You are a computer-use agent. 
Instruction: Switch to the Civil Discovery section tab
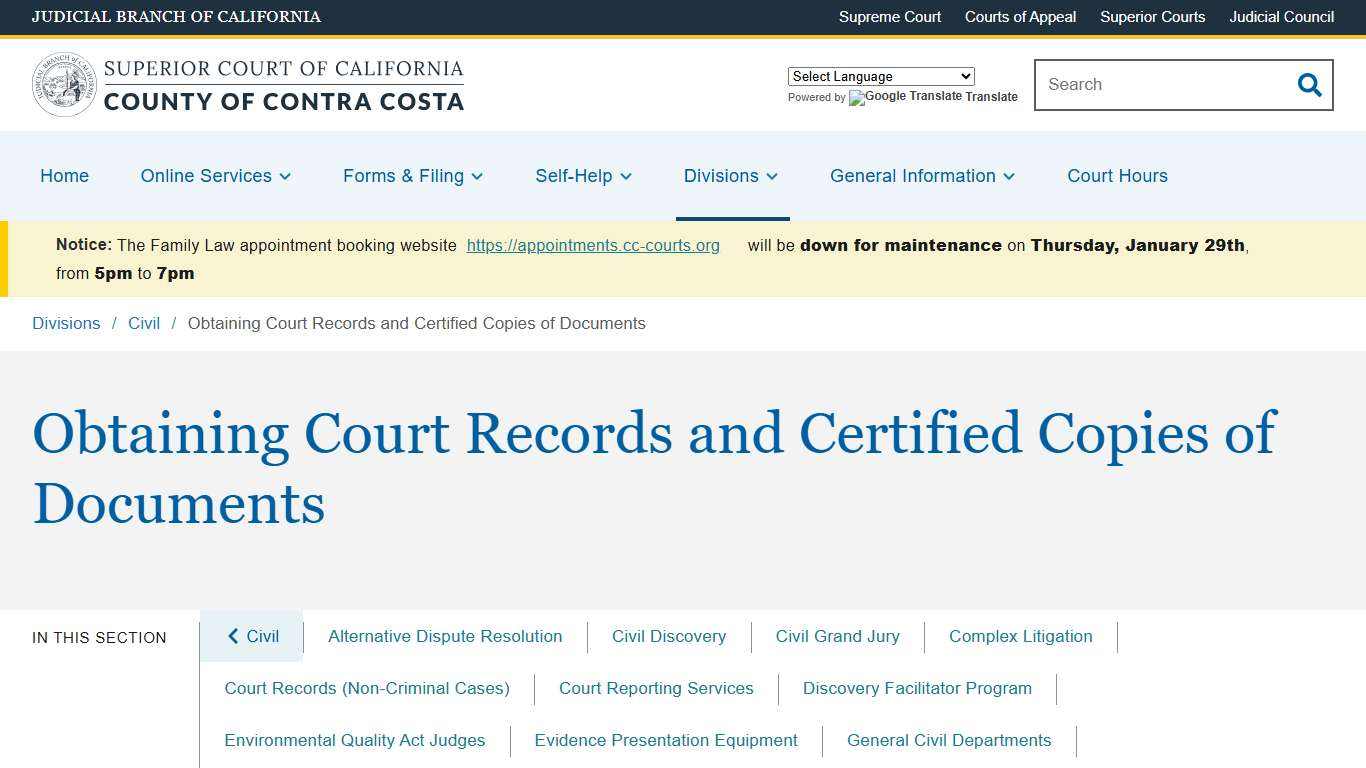point(669,636)
